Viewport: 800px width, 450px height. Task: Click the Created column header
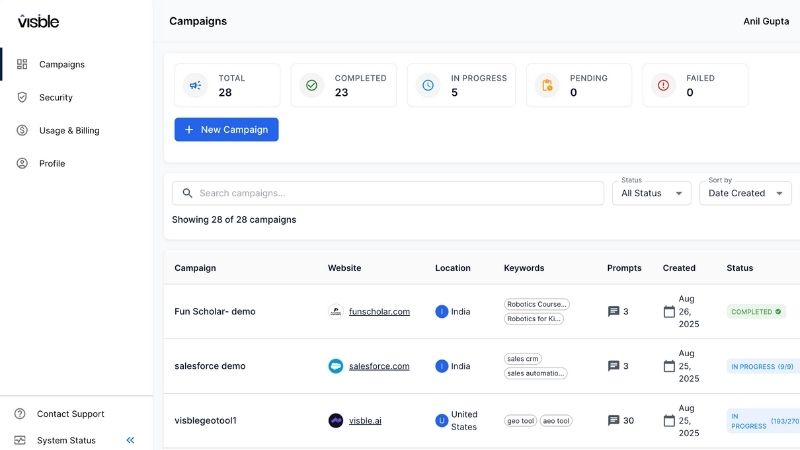[679, 268]
